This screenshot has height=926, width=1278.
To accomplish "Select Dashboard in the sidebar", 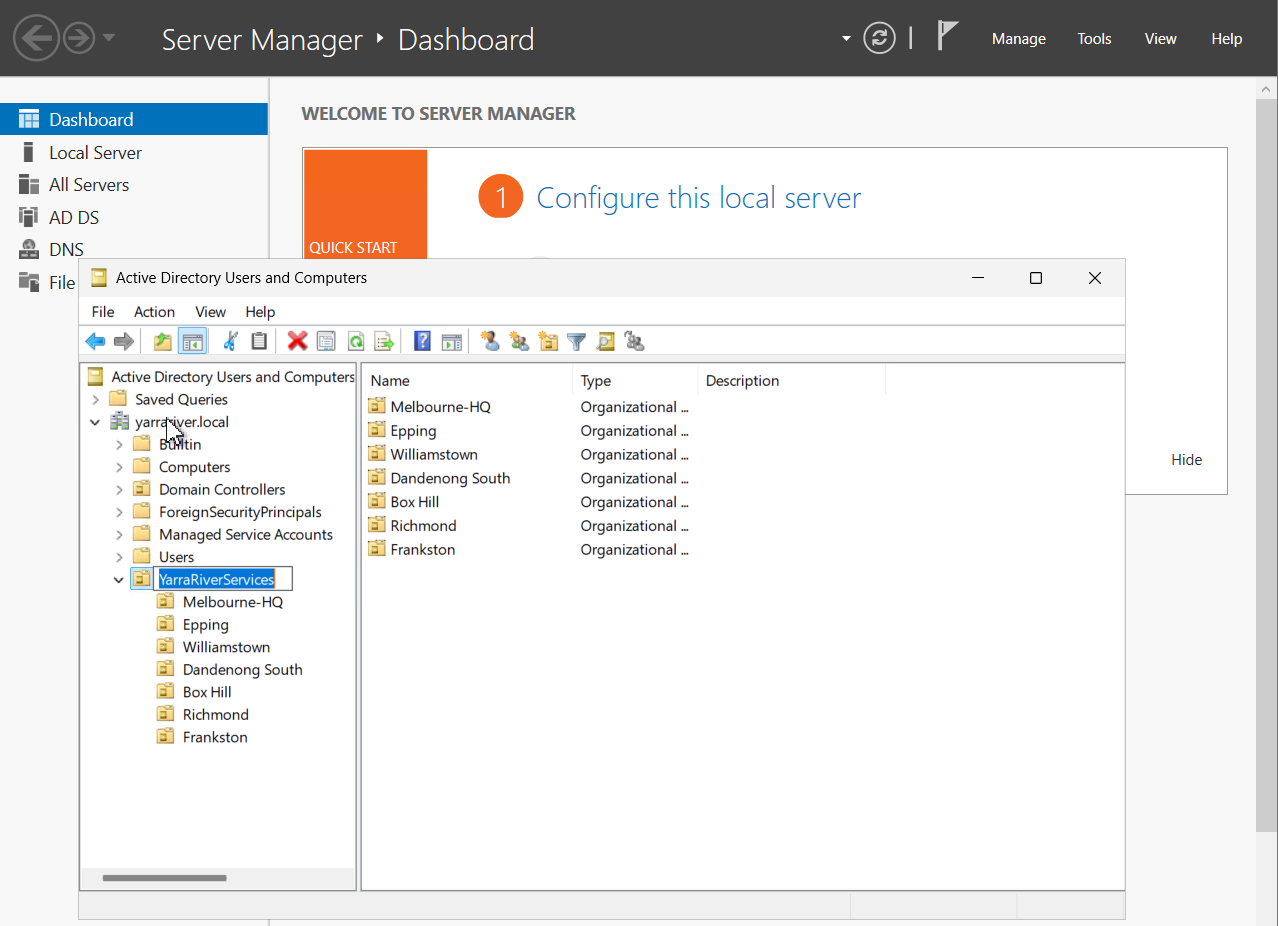I will point(134,119).
